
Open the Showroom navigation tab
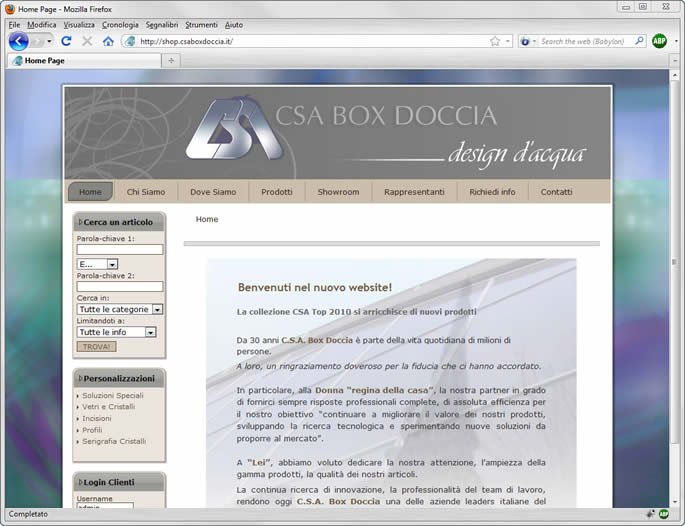338,192
